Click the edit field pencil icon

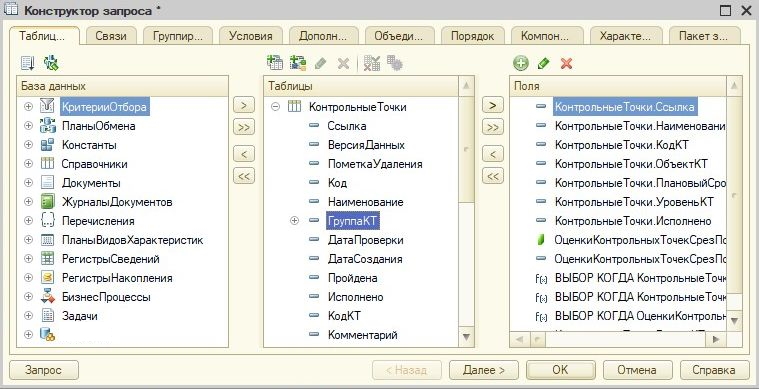pos(544,63)
